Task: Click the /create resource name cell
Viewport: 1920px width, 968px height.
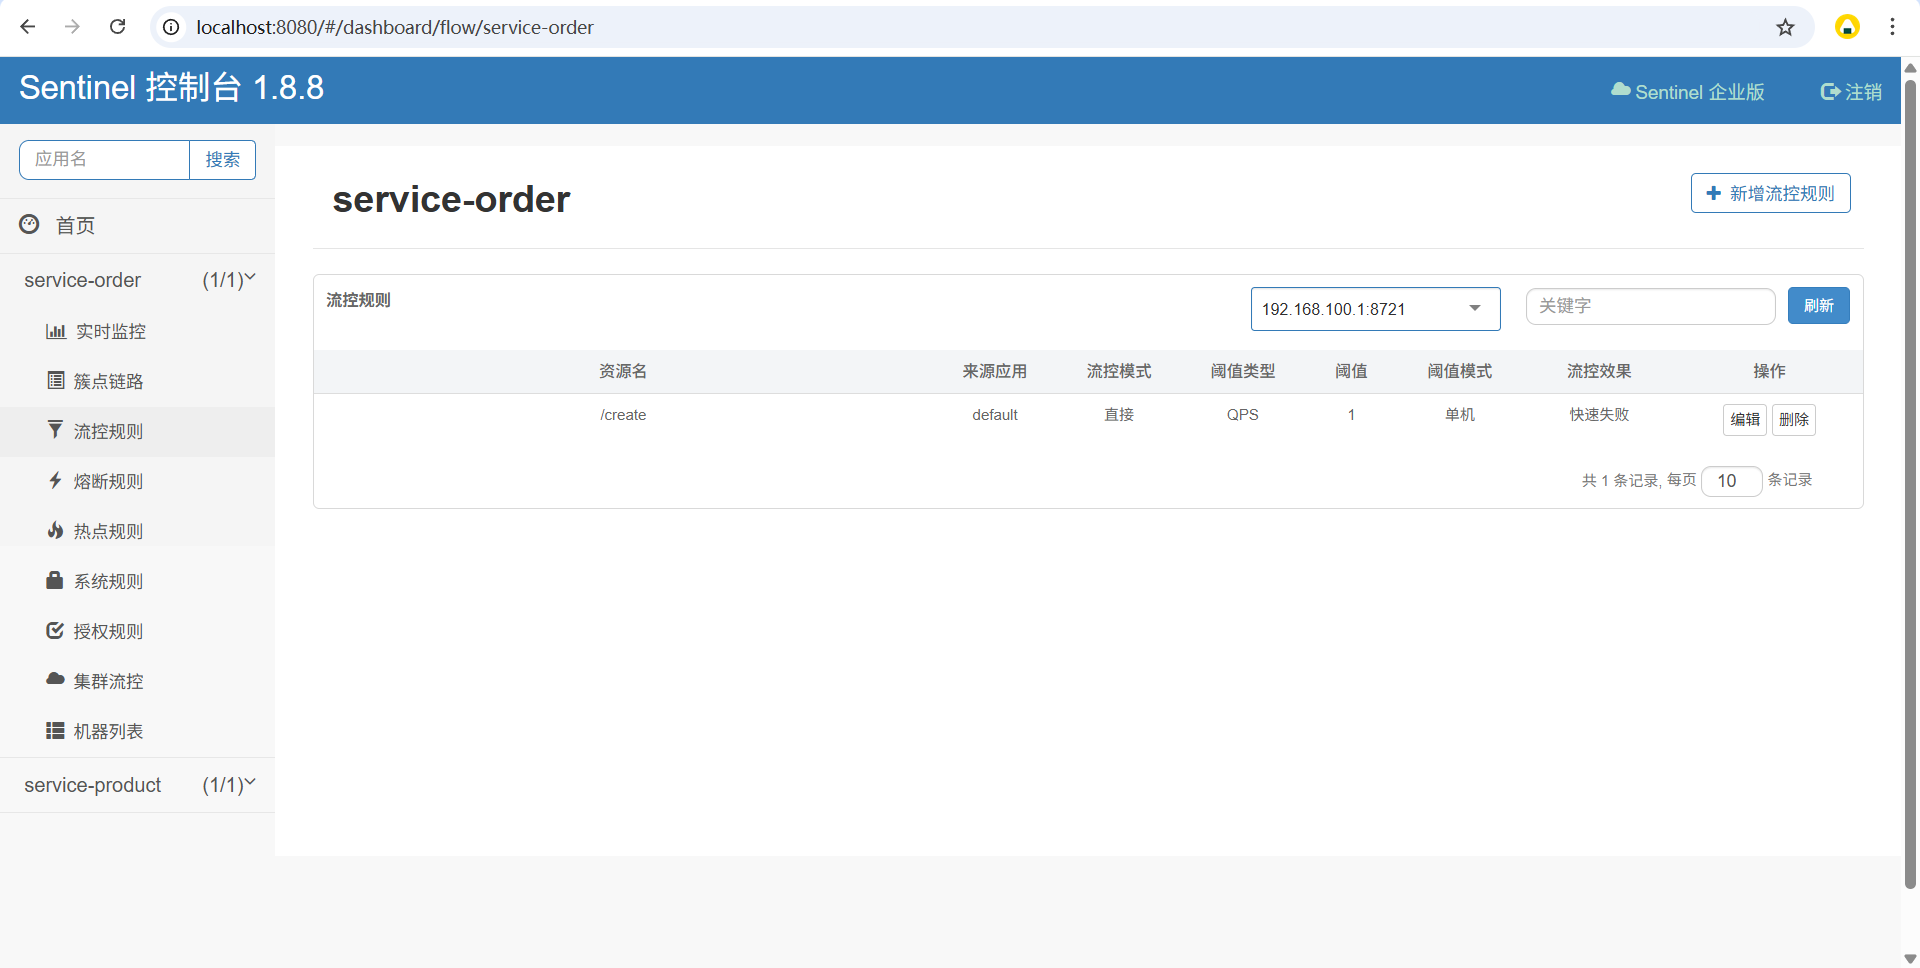Action: pos(623,415)
